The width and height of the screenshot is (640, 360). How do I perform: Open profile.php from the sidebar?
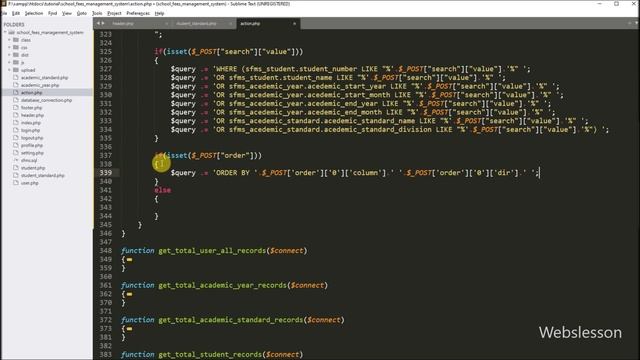coord(32,145)
